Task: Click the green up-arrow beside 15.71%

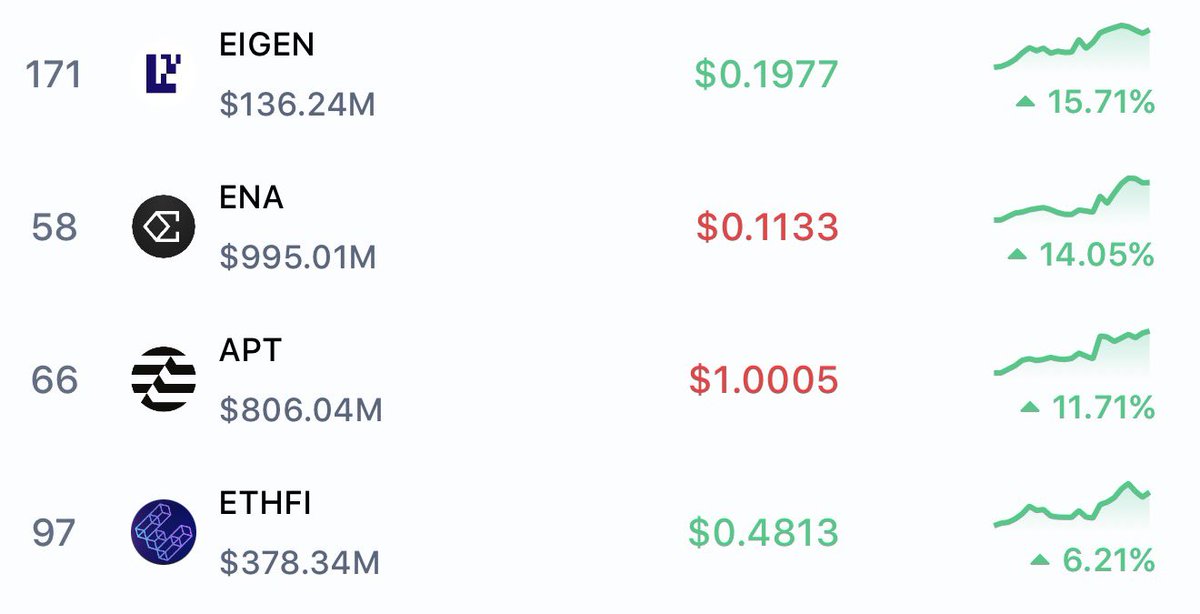Action: click(1025, 101)
